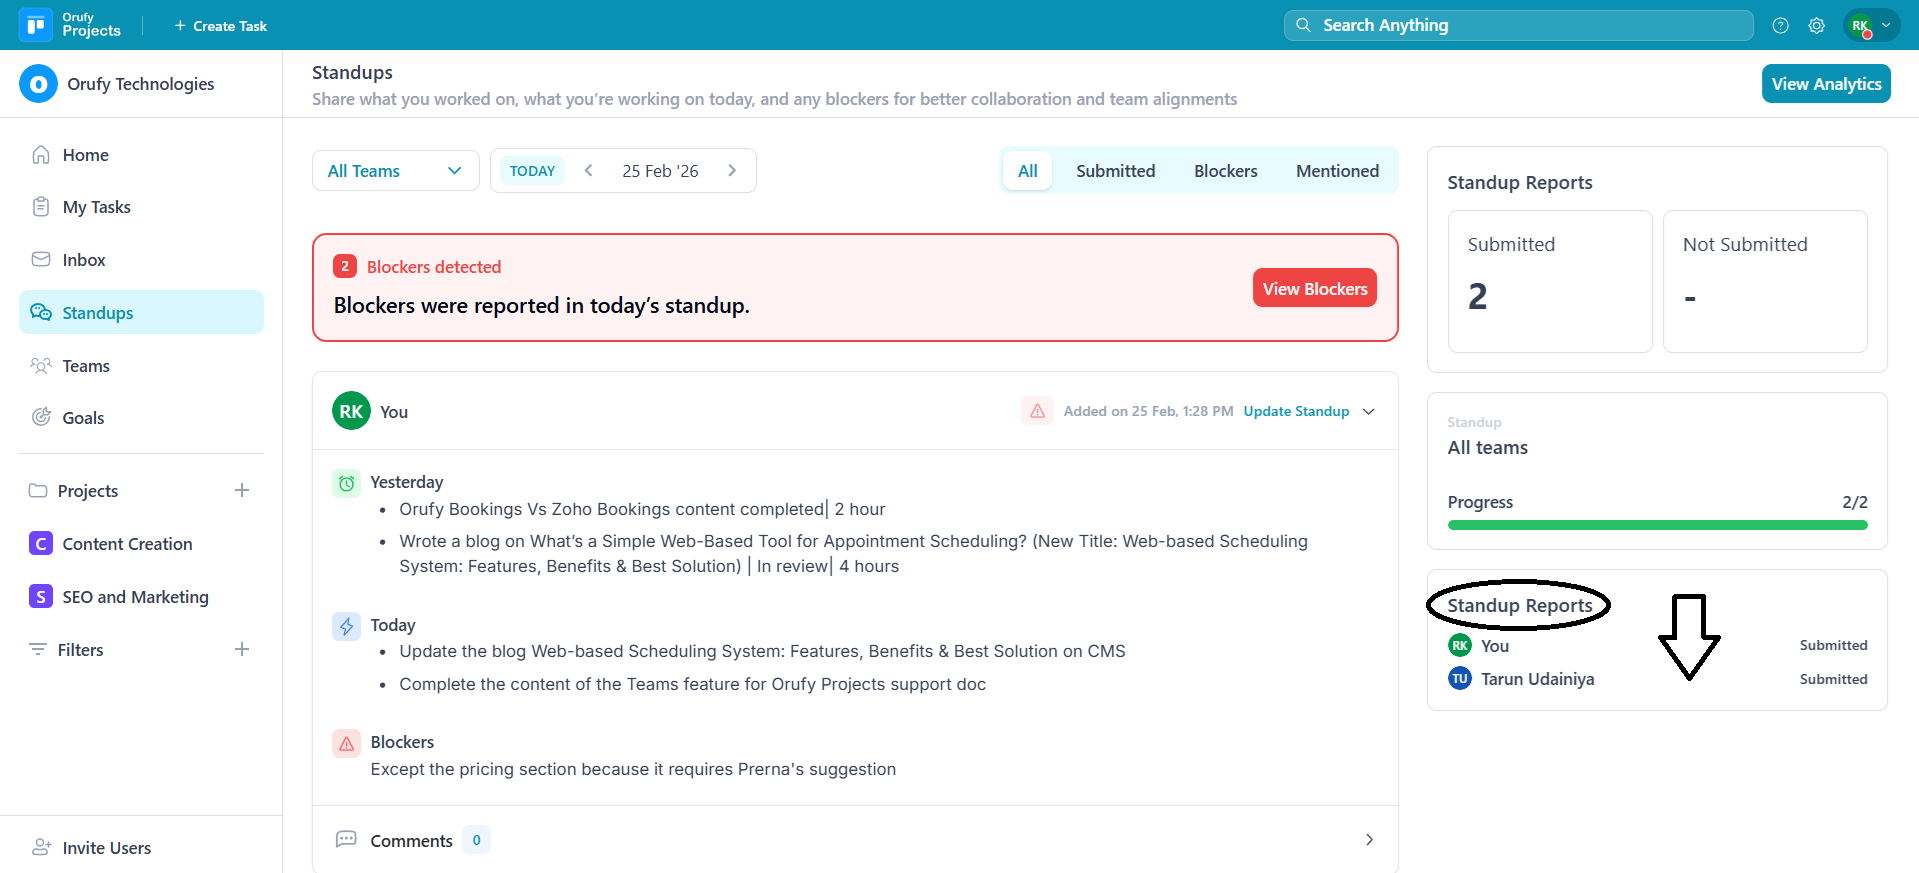
Task: Go to next day arrow
Action: click(732, 171)
